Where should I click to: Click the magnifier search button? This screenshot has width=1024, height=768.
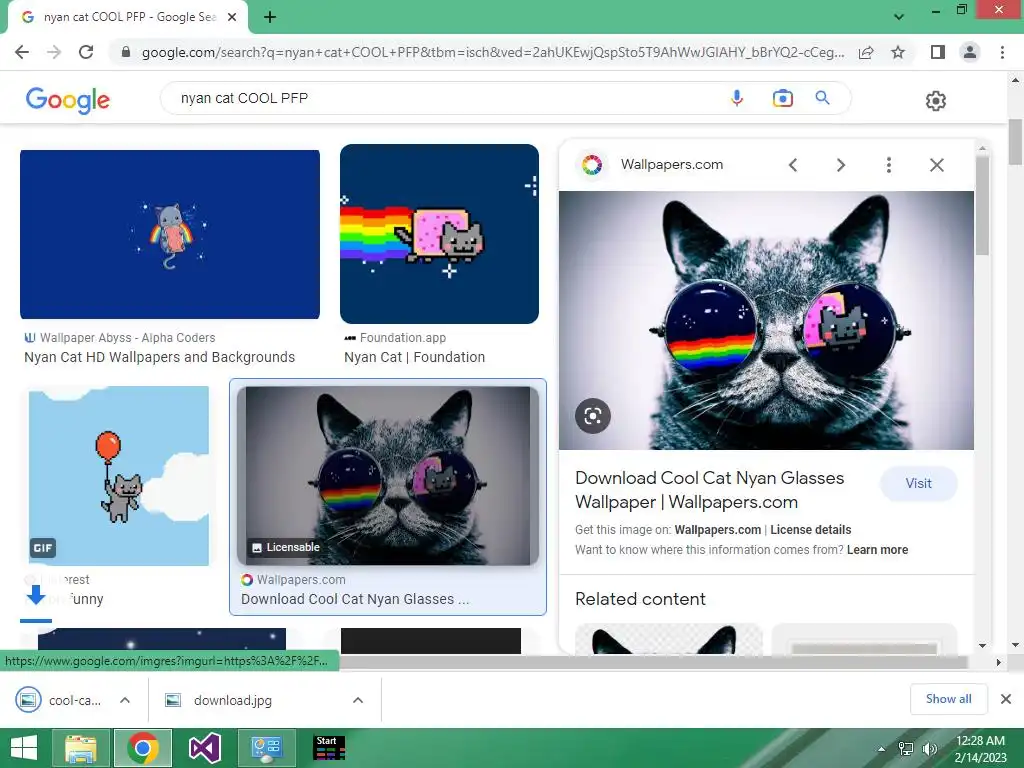coord(823,98)
